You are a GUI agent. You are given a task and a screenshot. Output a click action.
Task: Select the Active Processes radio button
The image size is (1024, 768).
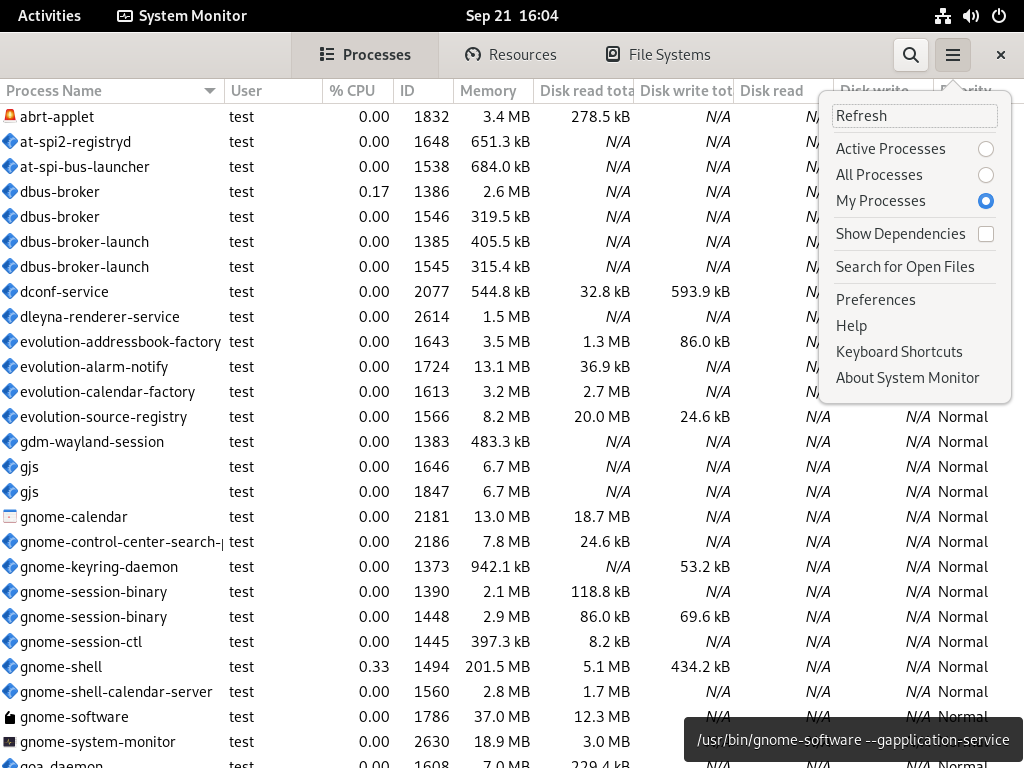pyautogui.click(x=985, y=149)
